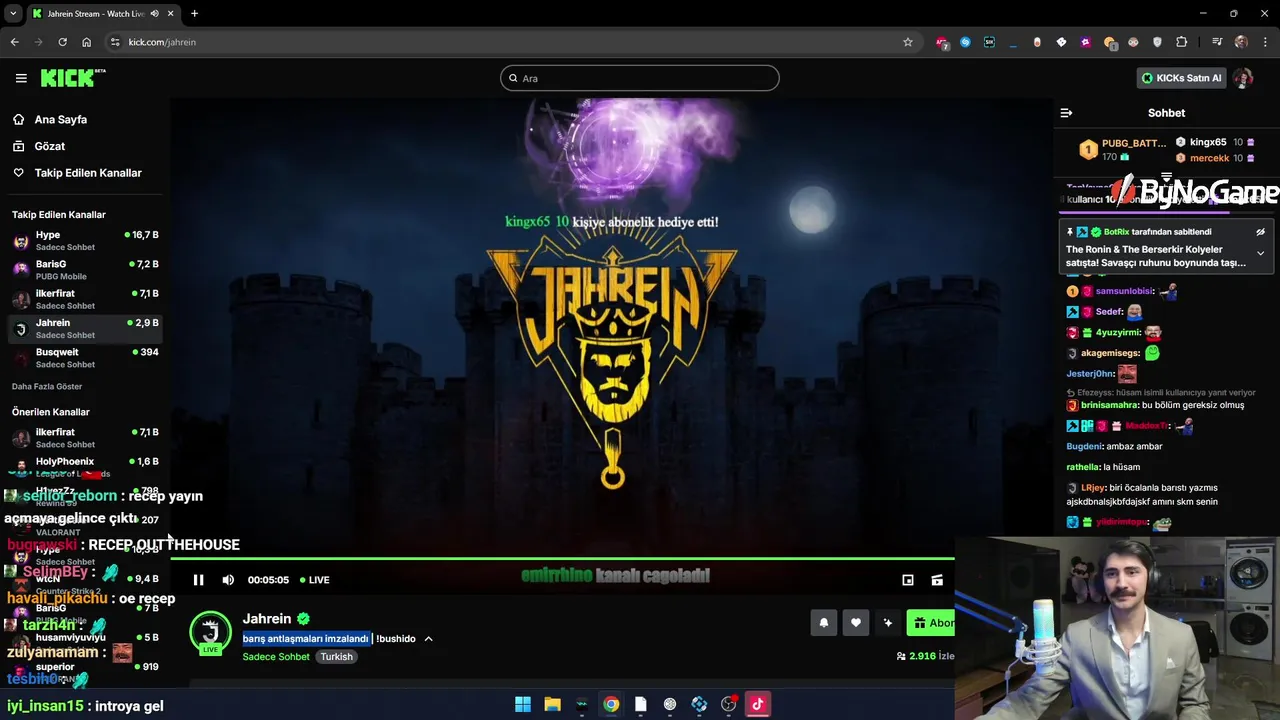Click the green Abone subscribe button
Screen dimensions: 1280x720
pyautogui.click(x=931, y=623)
